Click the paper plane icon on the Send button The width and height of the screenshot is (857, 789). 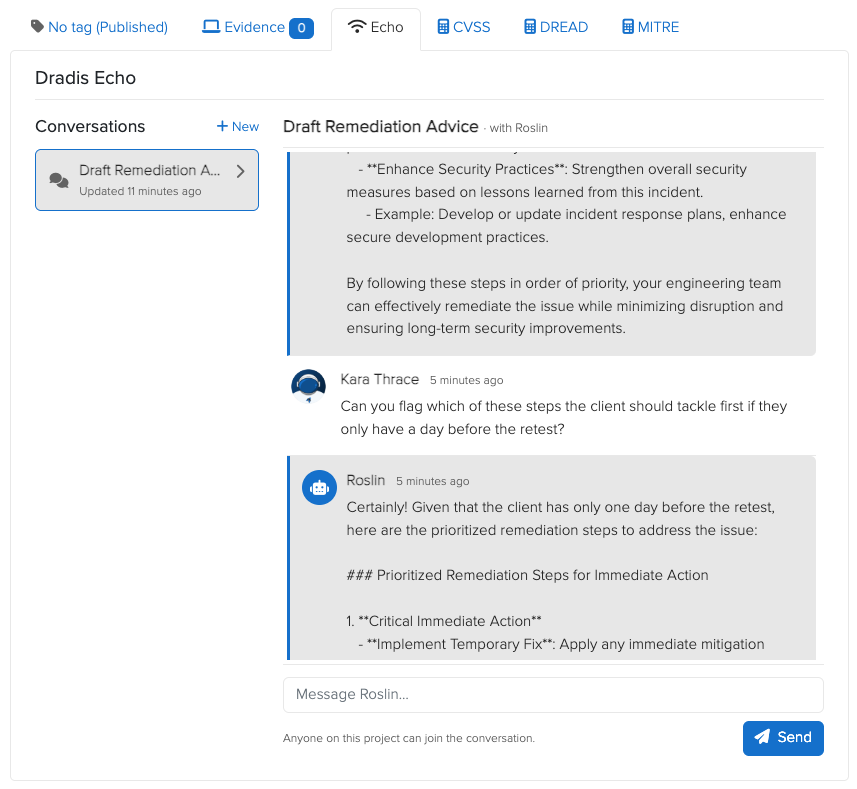[x=762, y=737]
